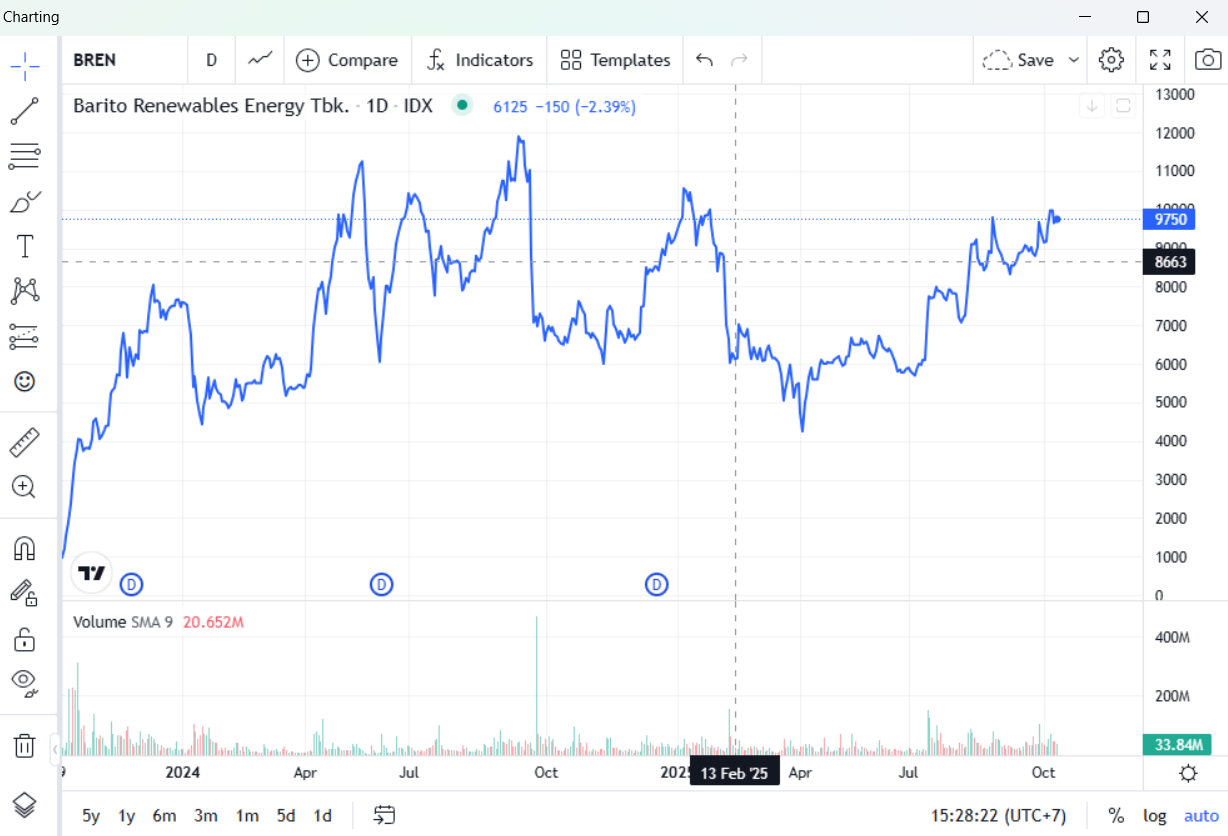1228x836 pixels.
Task: Open chart settings gear icon
Action: (x=1111, y=60)
